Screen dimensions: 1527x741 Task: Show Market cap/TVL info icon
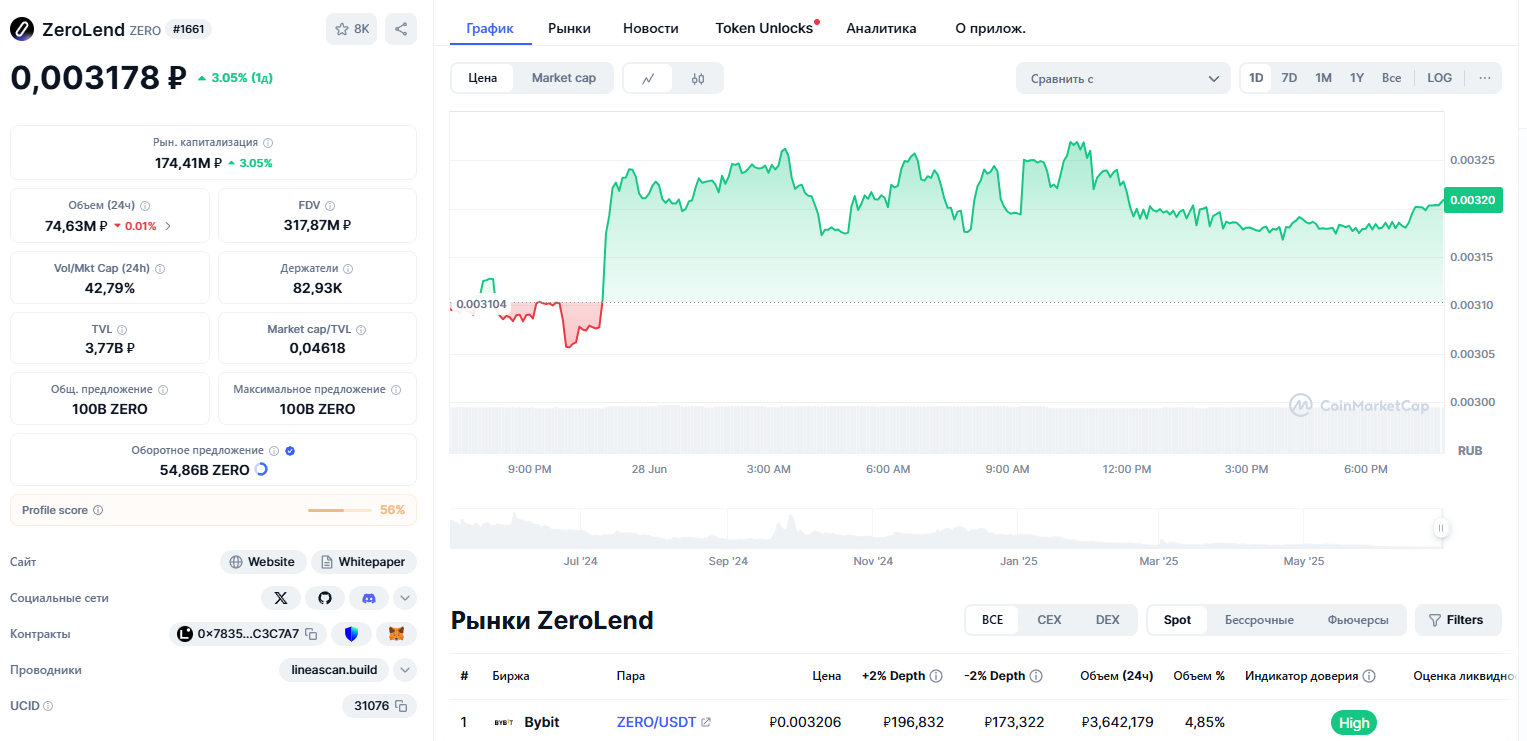tap(361, 329)
